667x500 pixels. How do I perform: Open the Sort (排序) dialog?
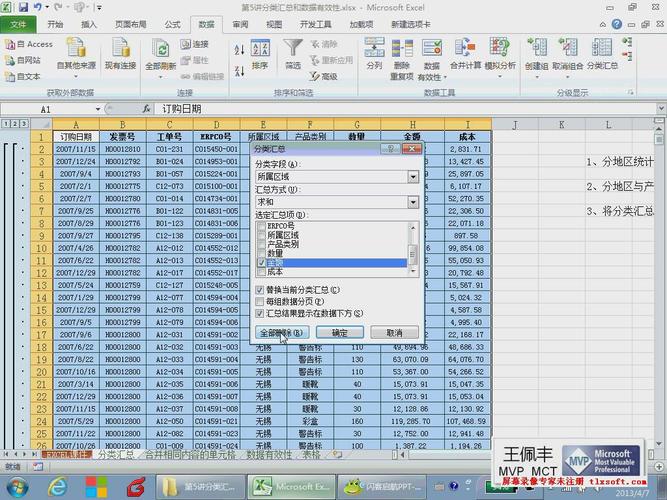(260, 54)
